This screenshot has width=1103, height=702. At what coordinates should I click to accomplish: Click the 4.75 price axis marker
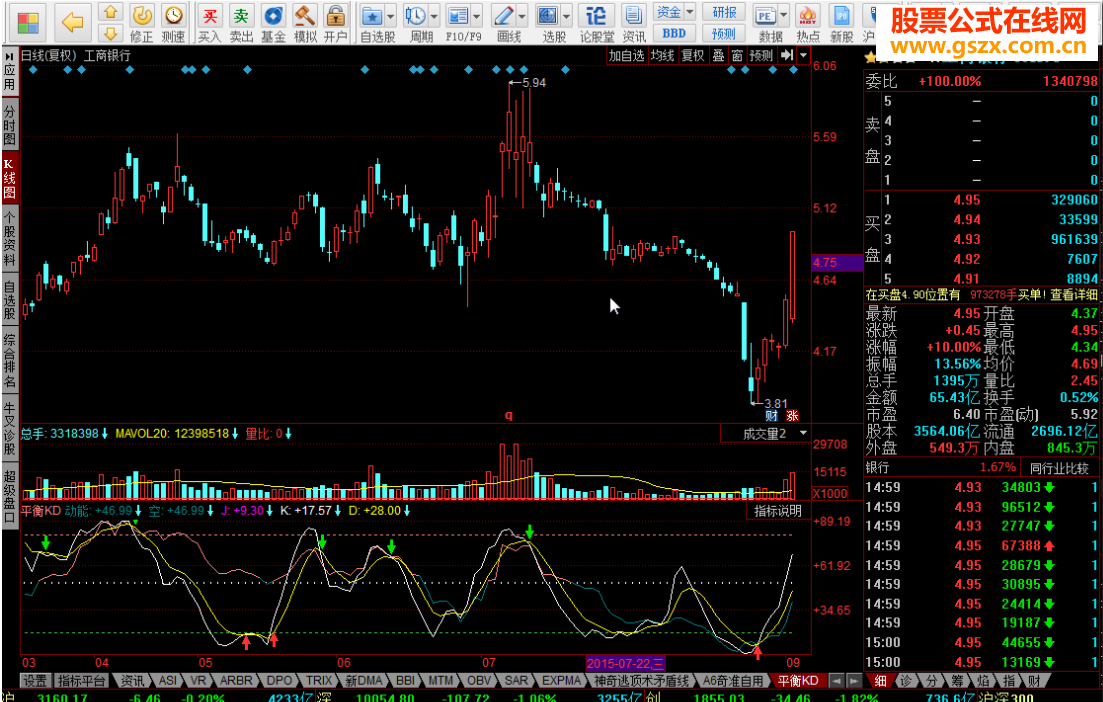836,262
